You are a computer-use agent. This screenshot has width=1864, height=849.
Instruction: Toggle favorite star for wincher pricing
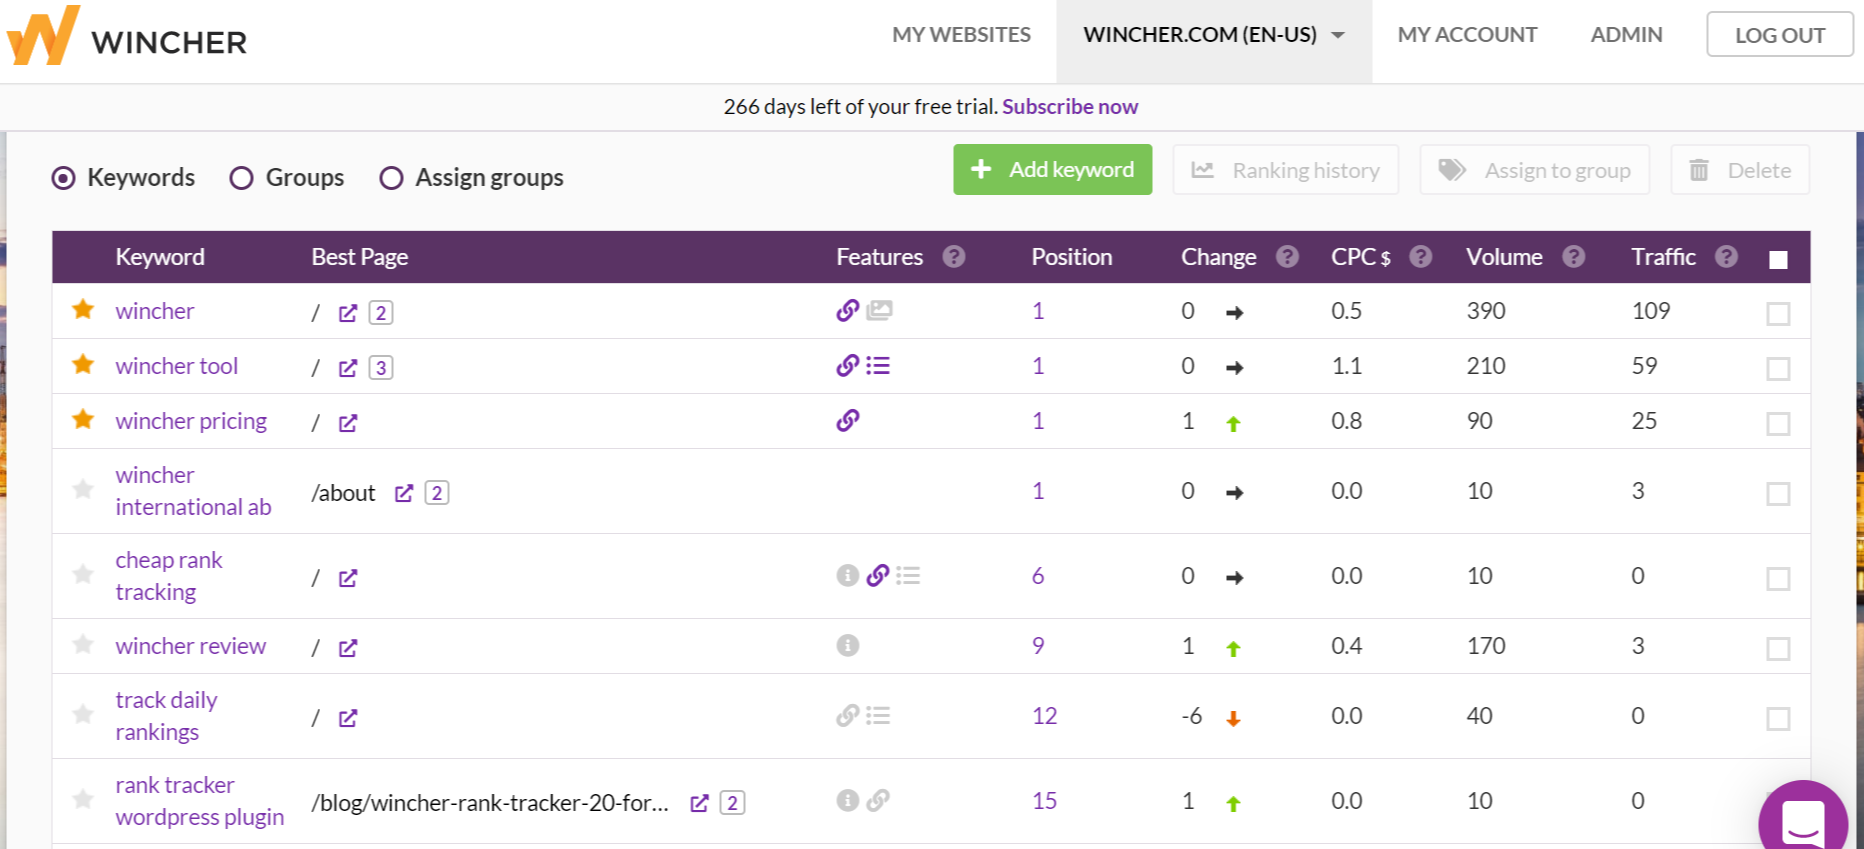83,420
